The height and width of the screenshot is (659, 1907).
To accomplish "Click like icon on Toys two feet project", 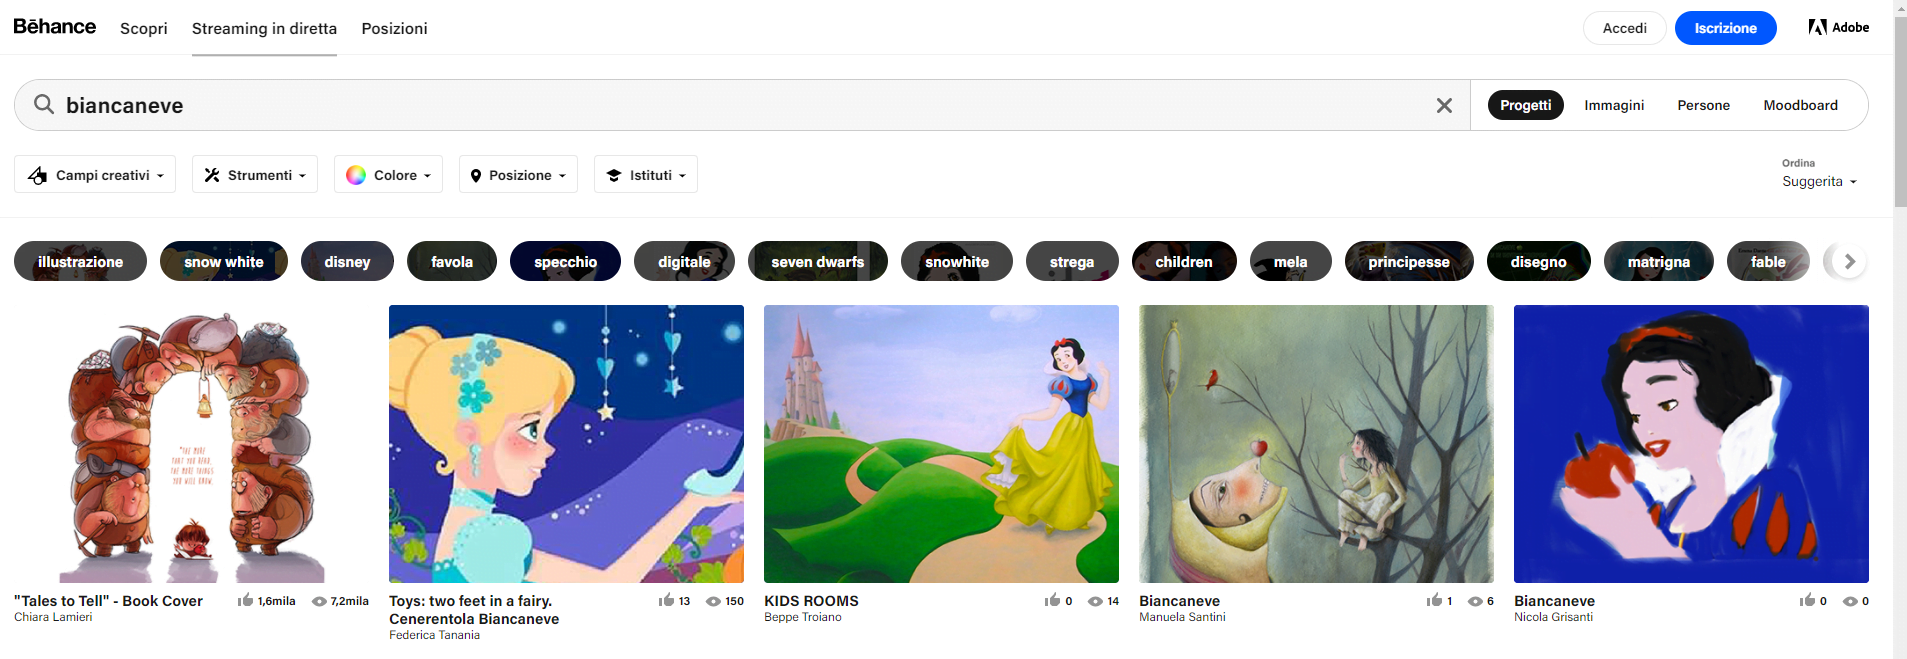I will [x=666, y=600].
